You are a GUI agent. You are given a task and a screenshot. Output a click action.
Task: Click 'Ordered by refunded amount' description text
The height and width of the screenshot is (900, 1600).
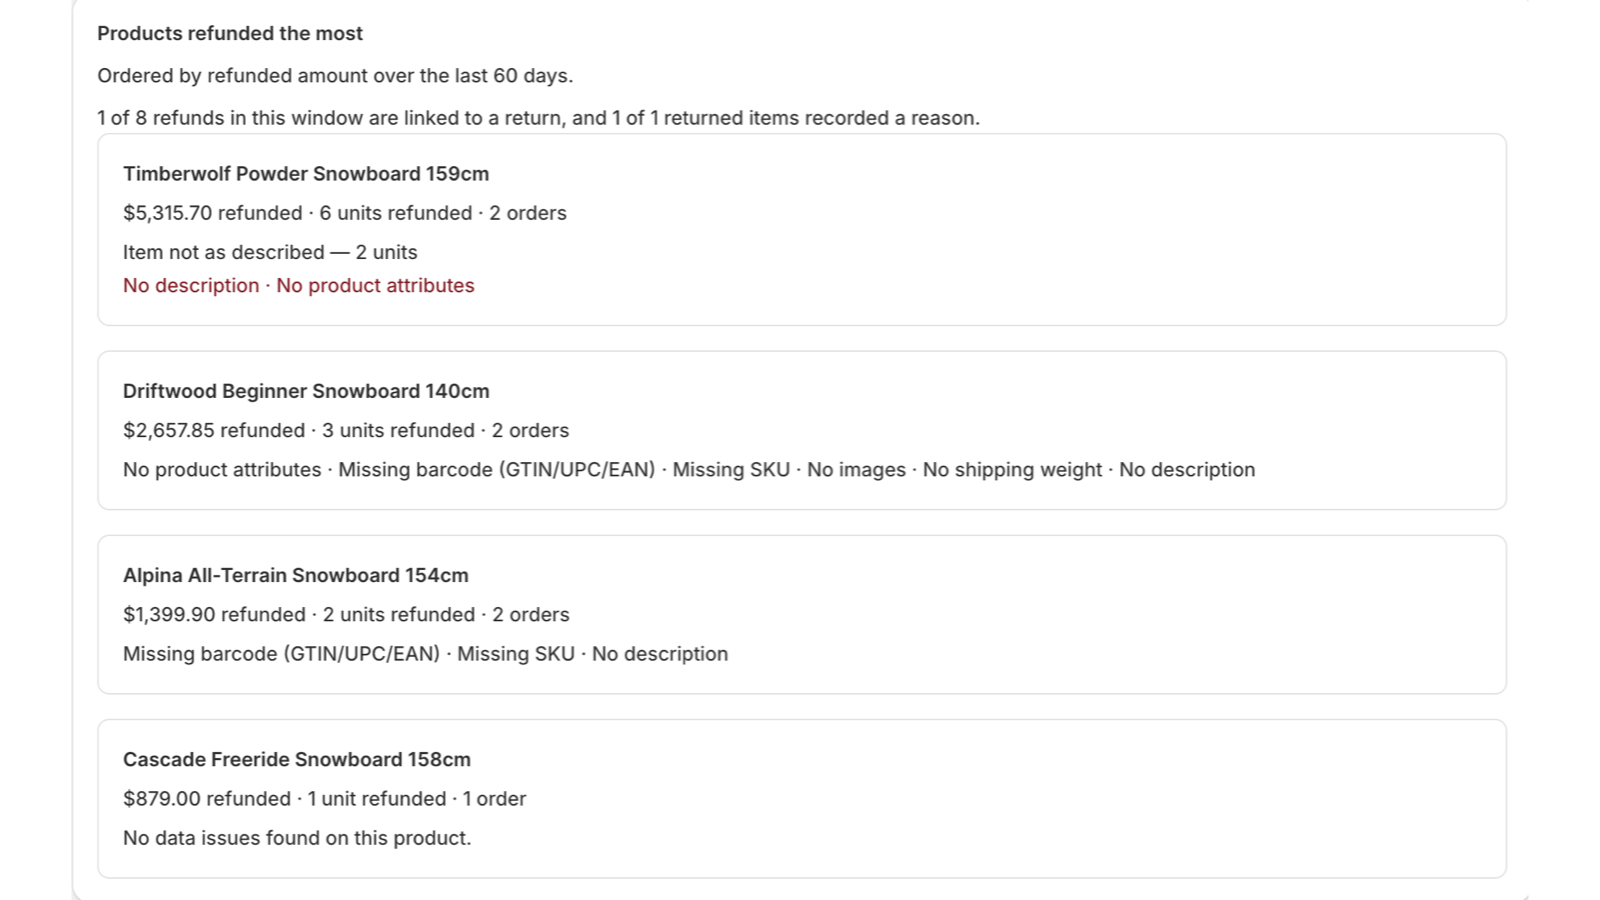tap(335, 76)
